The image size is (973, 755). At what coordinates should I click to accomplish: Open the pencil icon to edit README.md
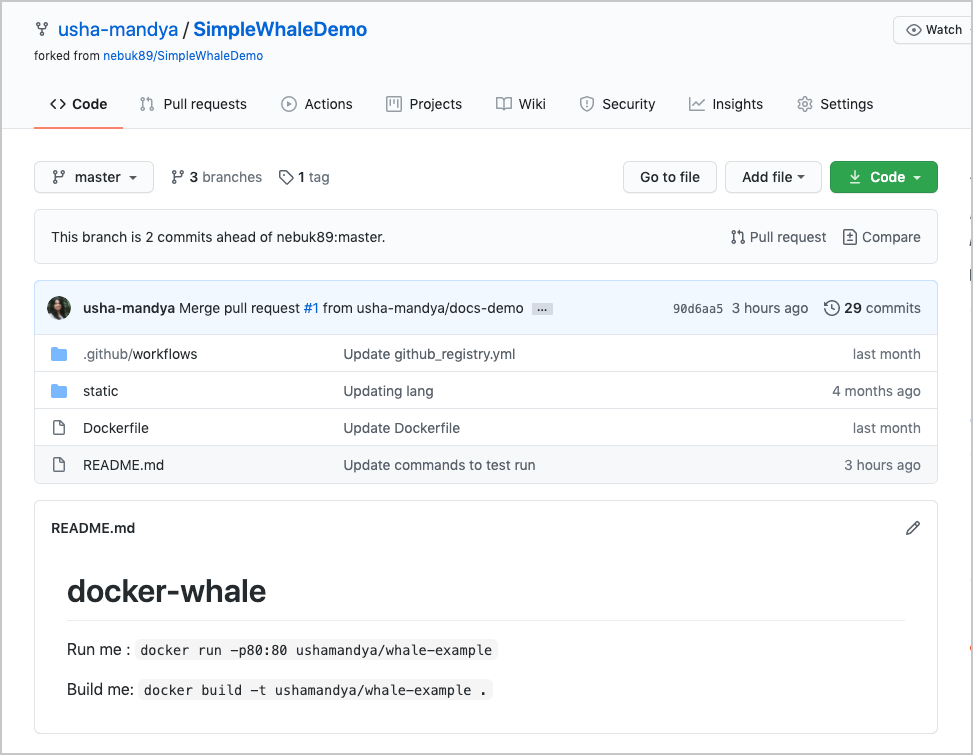[911, 527]
